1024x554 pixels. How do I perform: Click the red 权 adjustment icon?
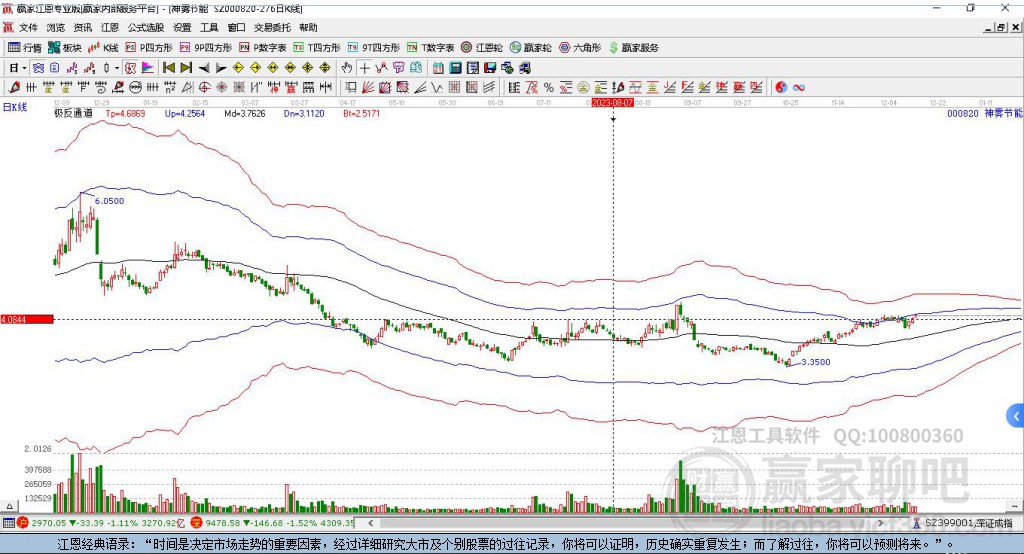coord(130,68)
